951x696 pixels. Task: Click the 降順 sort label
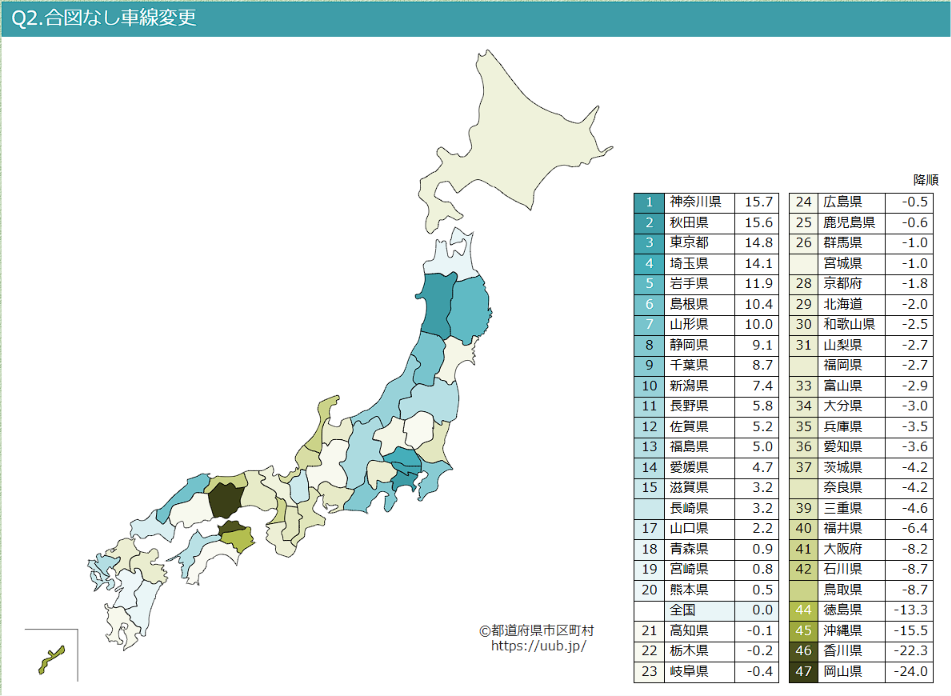point(926,180)
